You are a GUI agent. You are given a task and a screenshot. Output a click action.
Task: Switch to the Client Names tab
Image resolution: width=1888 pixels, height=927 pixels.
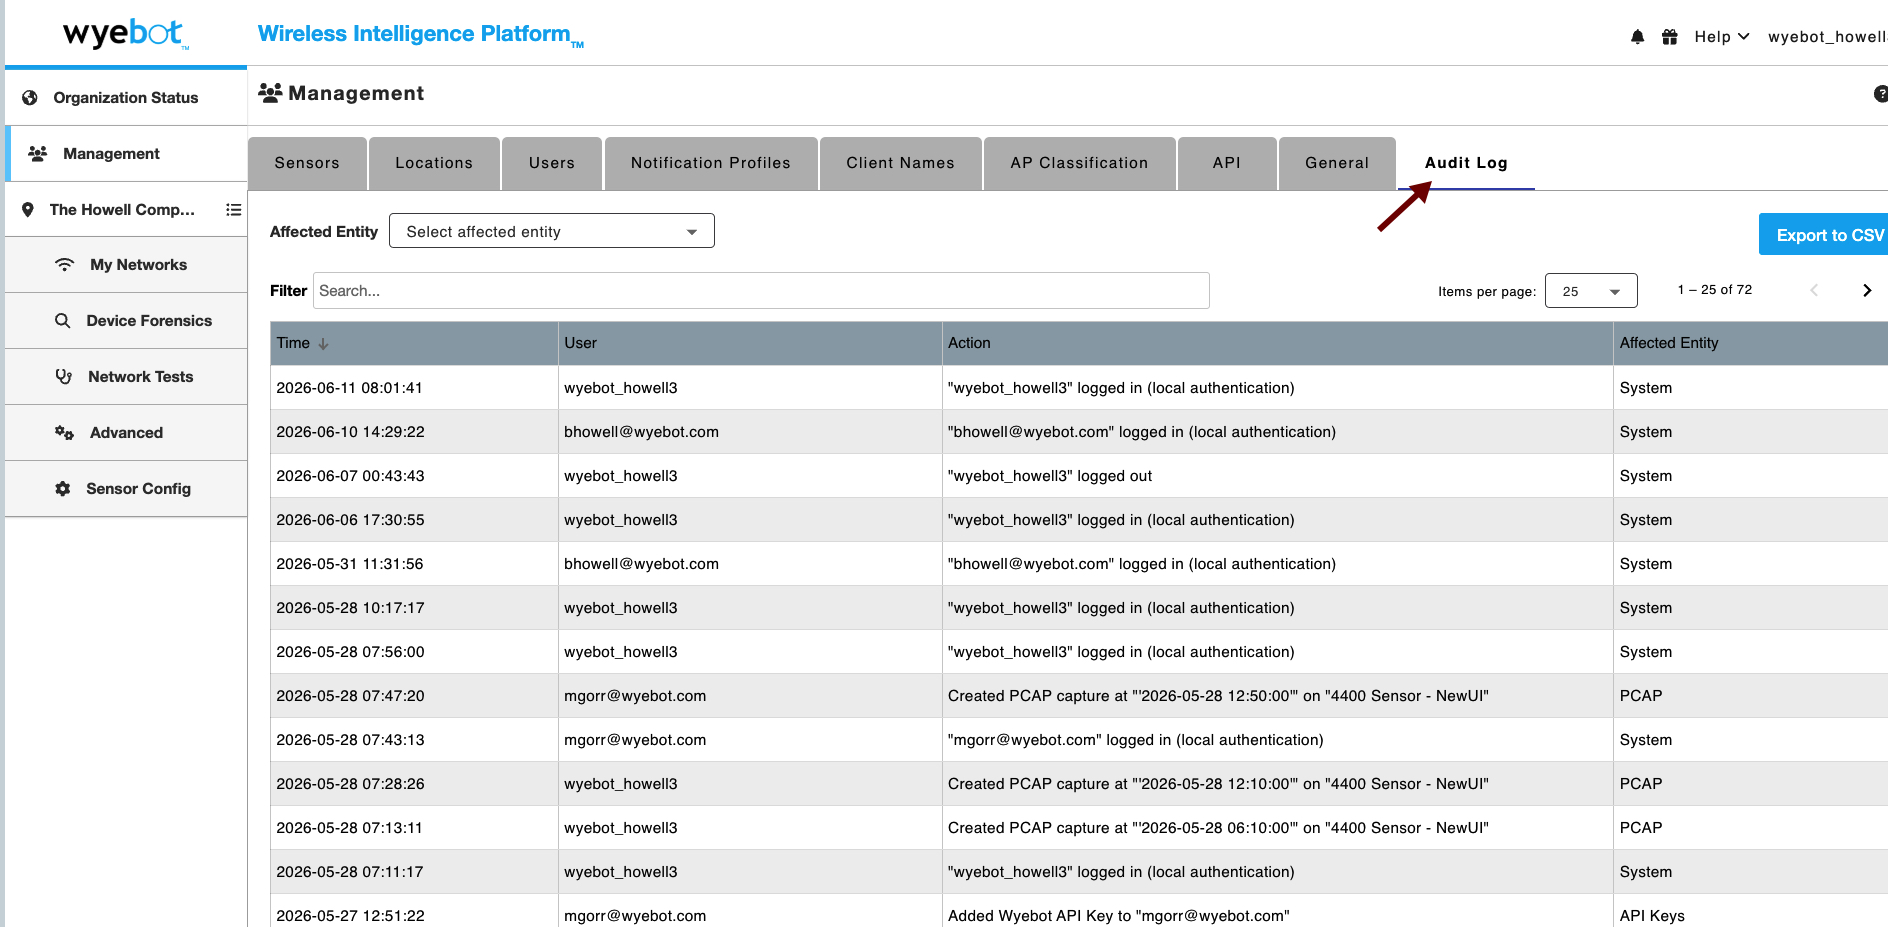[900, 163]
